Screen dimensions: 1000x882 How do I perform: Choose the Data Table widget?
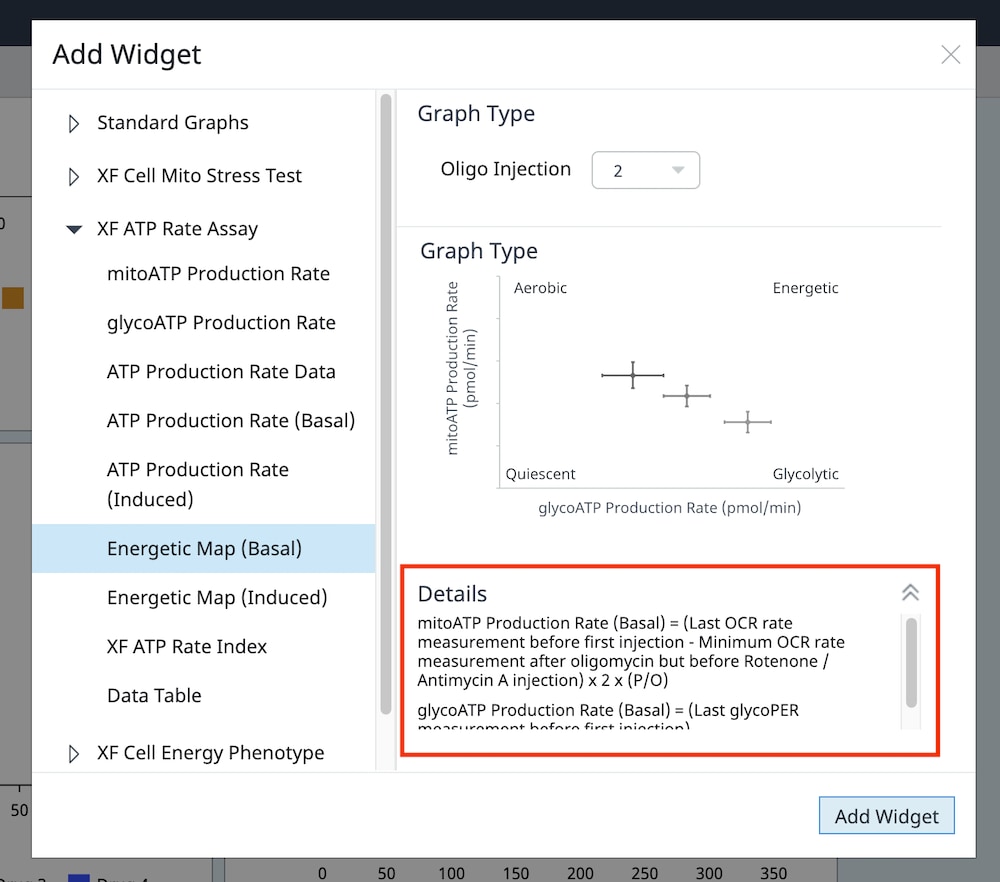pyautogui.click(x=154, y=696)
